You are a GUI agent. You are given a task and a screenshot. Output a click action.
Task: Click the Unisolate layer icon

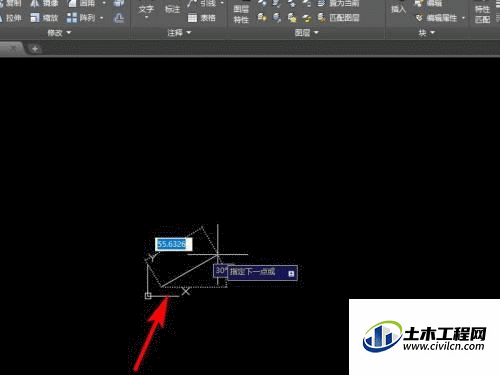277,18
